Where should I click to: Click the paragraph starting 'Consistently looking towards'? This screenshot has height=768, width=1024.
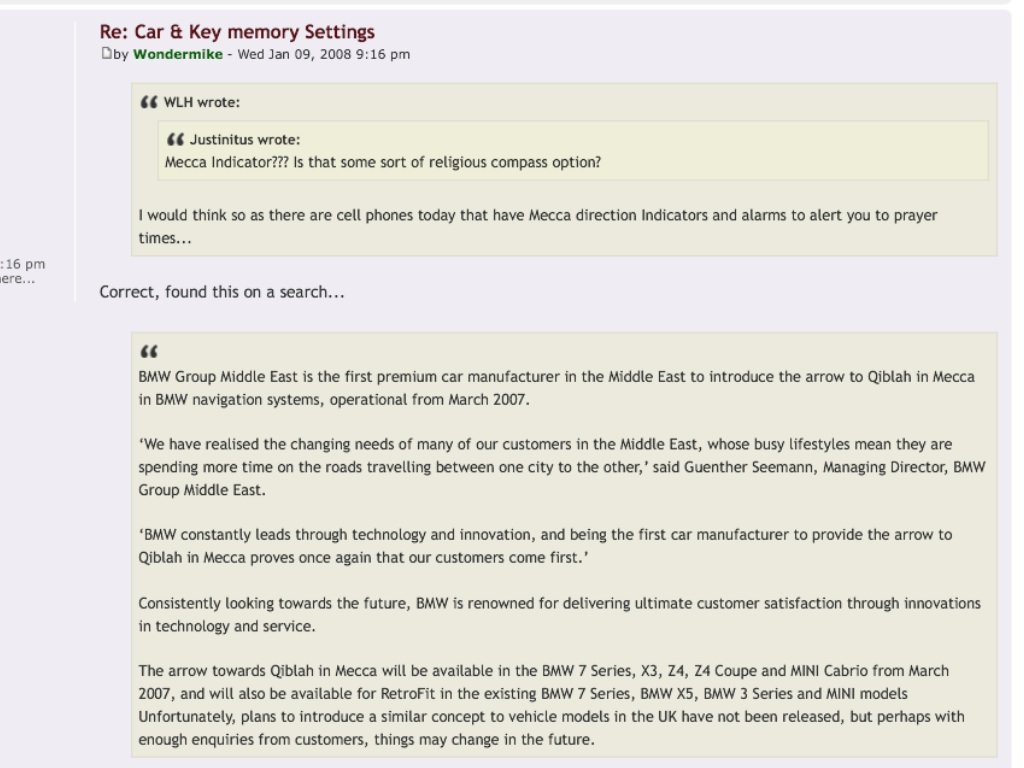(559, 615)
